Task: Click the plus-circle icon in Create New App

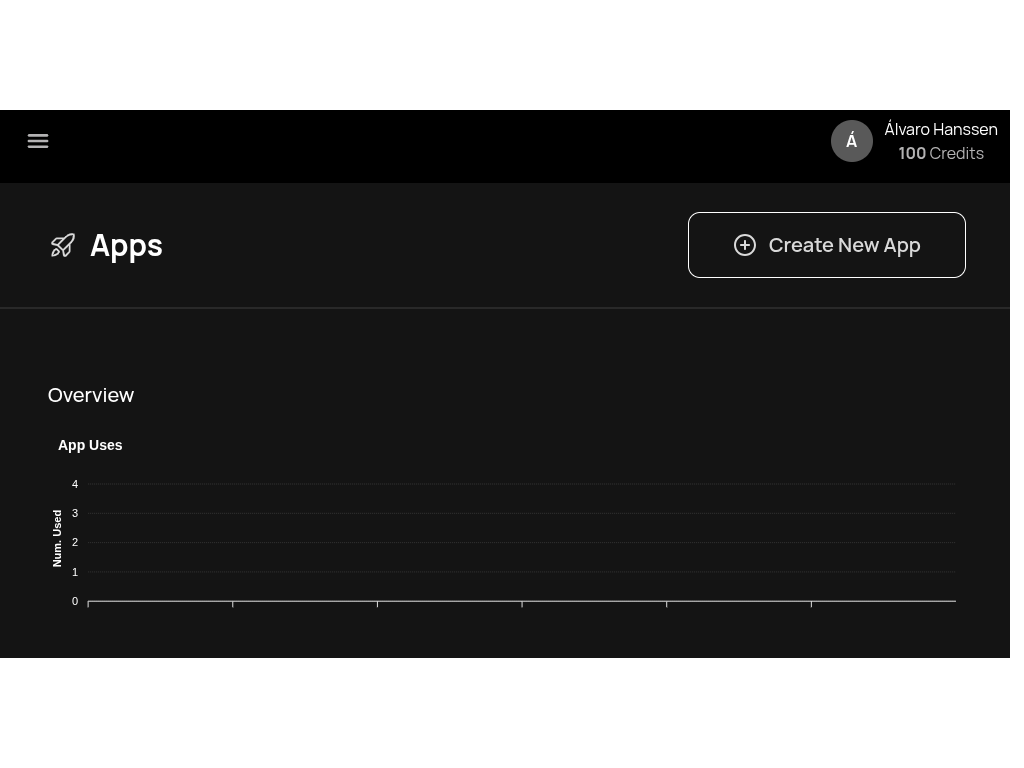Action: (745, 245)
